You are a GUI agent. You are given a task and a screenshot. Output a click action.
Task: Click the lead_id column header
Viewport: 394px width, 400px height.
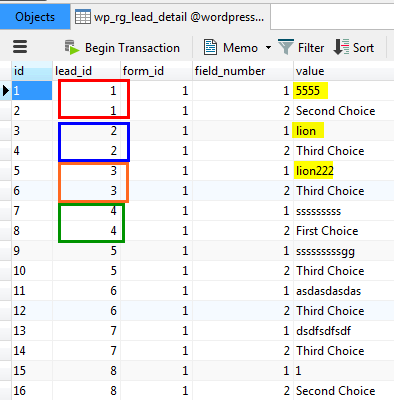click(86, 71)
